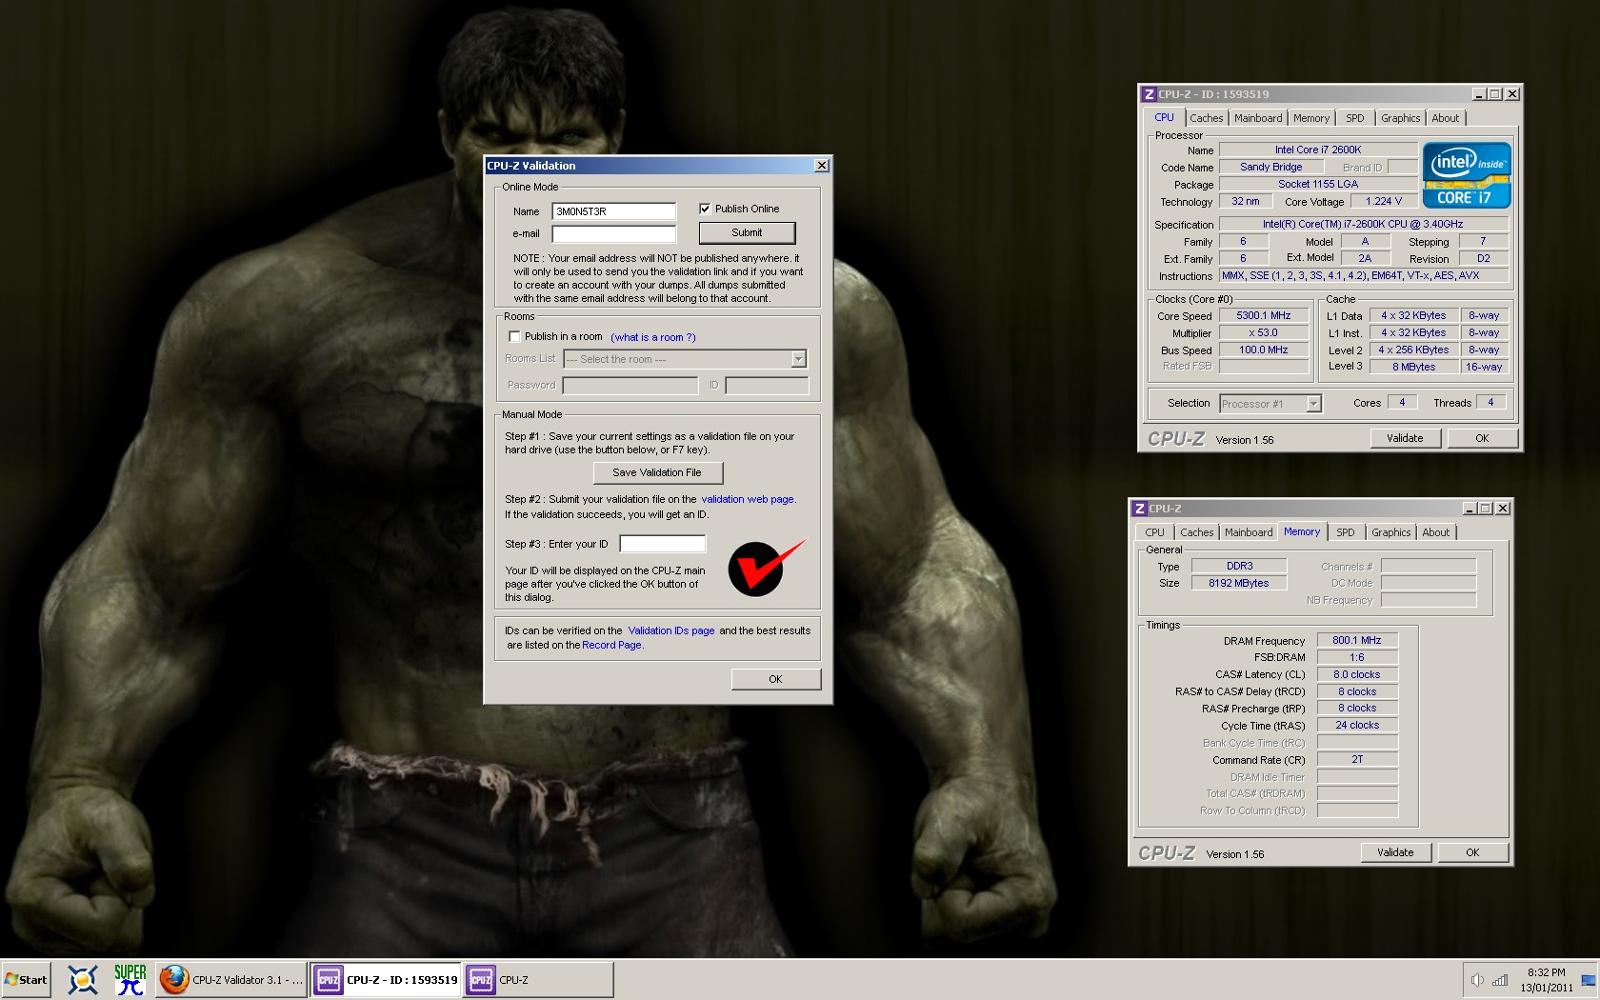Click the e-mail input field
The width and height of the screenshot is (1600, 1000).
(x=614, y=234)
